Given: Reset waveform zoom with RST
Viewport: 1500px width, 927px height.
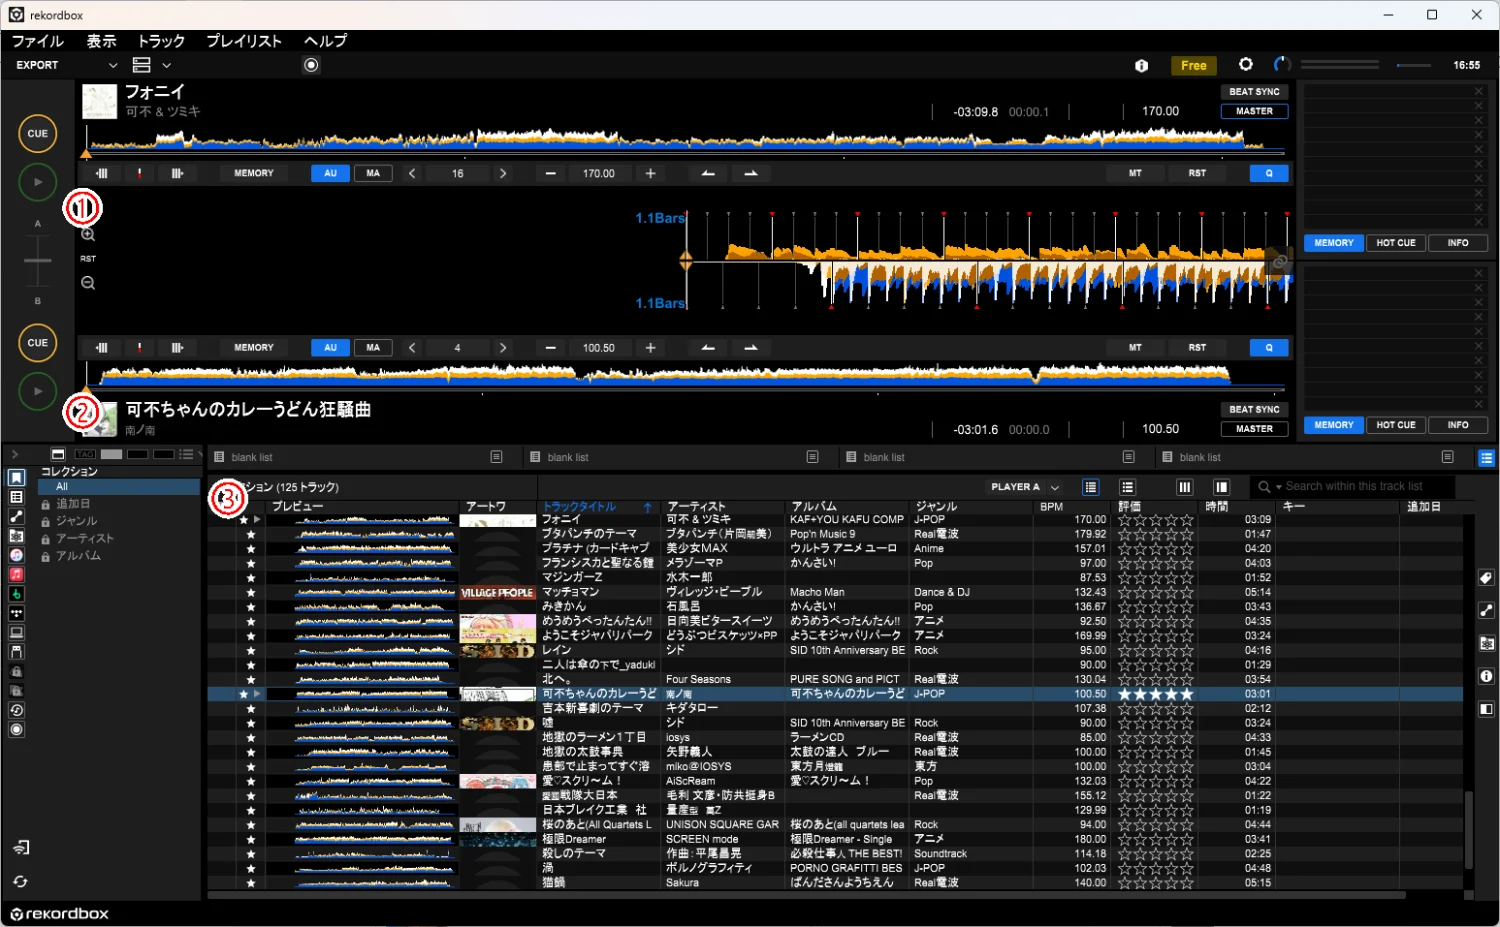Looking at the screenshot, I should (88, 259).
